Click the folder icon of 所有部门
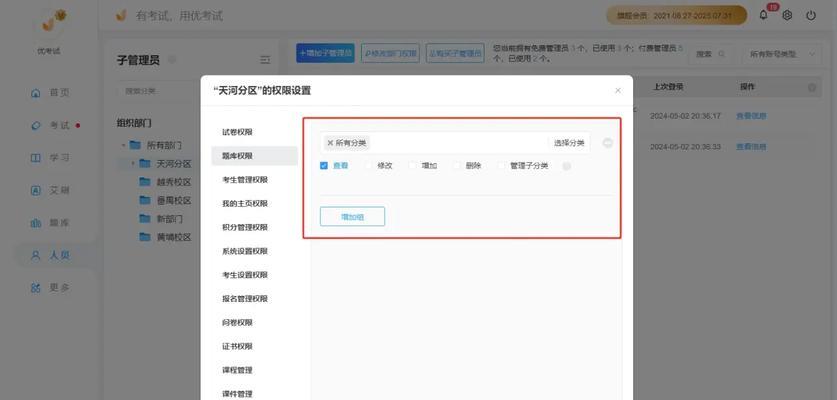Screen dimensions: 837x400 (135, 145)
